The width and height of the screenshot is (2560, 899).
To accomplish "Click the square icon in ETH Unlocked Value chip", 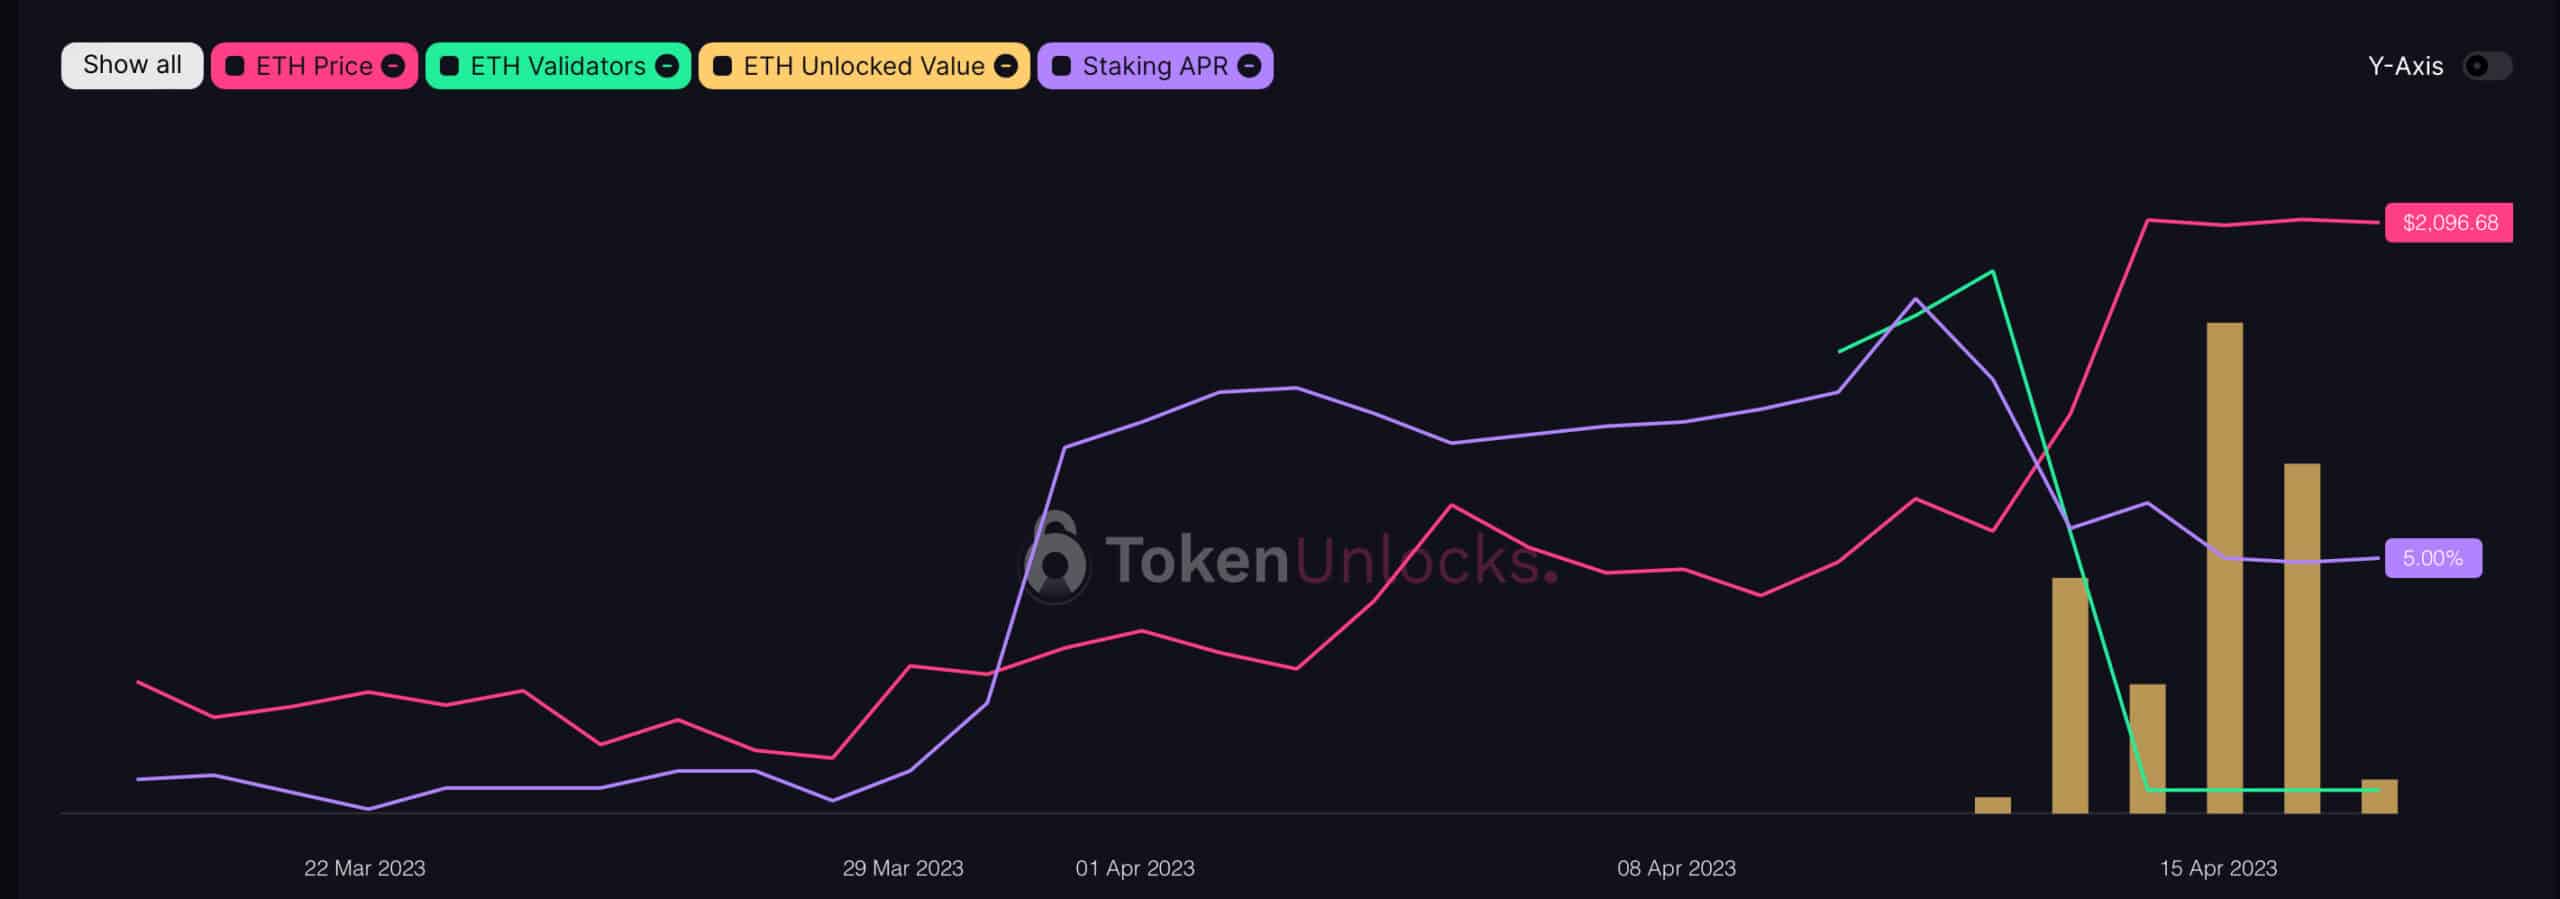I will click(722, 66).
